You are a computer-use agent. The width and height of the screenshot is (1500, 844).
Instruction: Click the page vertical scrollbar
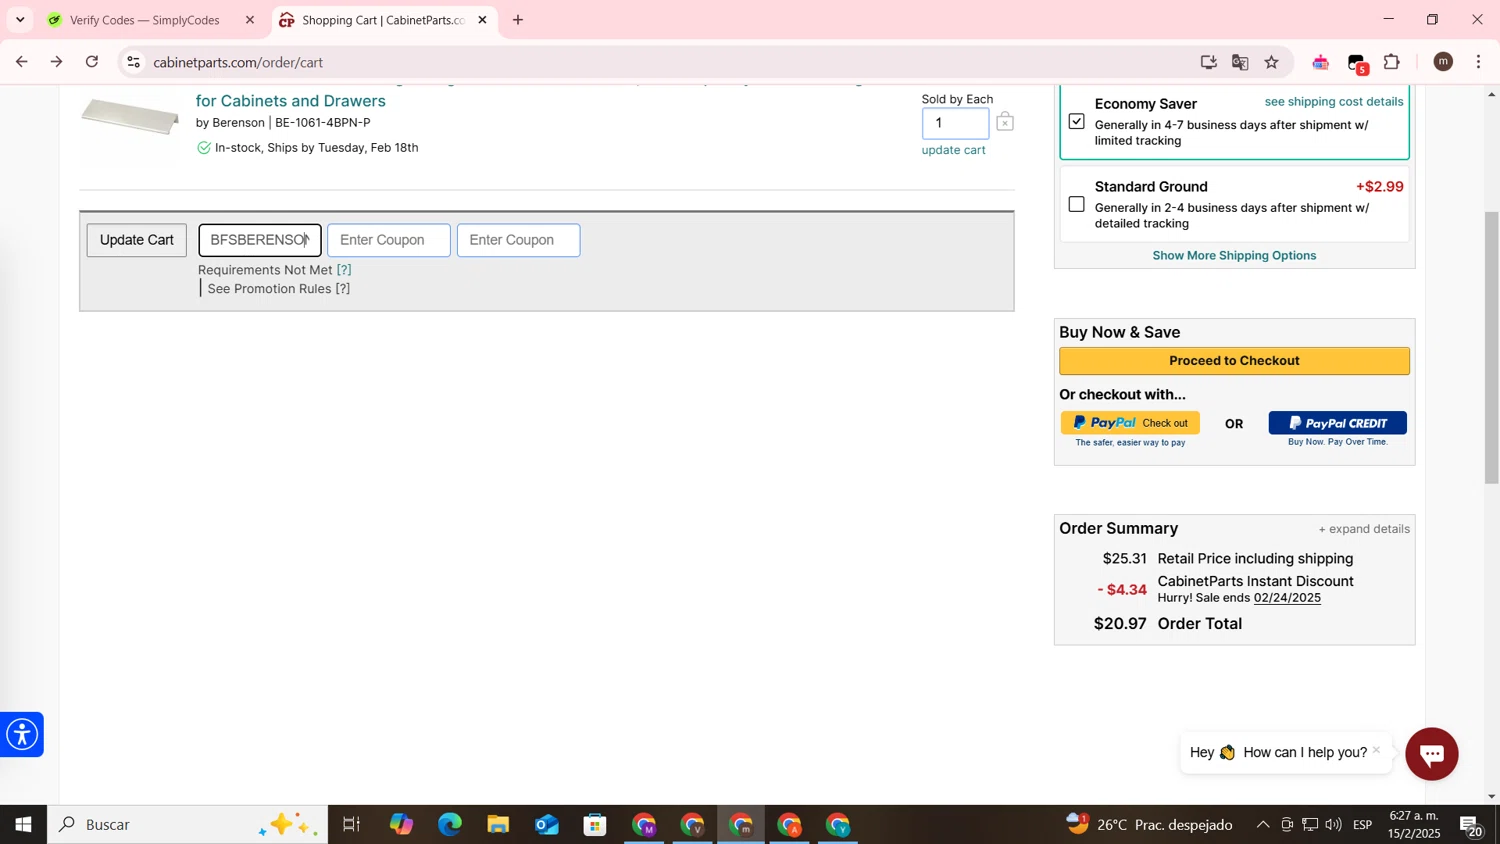pyautogui.click(x=1491, y=347)
